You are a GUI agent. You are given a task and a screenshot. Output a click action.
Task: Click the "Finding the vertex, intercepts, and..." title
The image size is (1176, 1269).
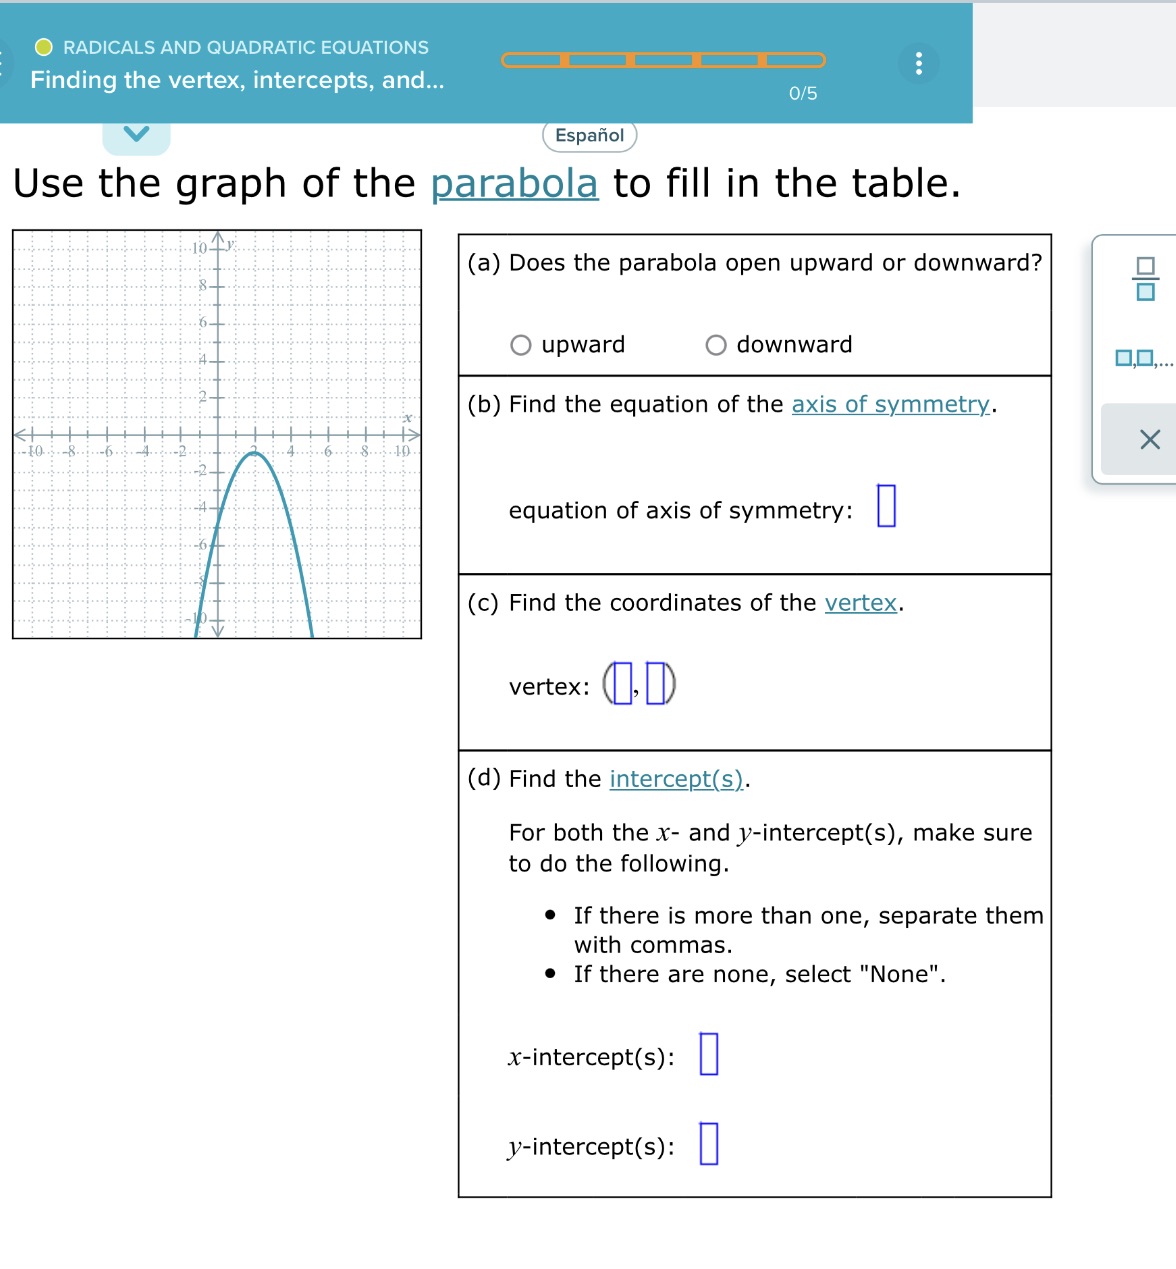click(x=236, y=80)
